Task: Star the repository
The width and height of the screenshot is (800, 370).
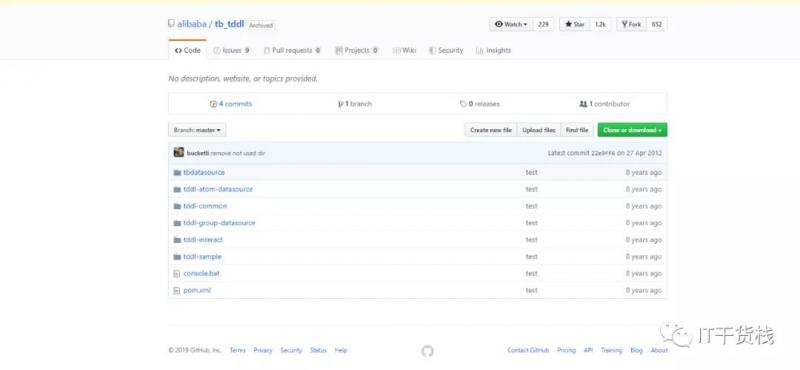Action: pyautogui.click(x=574, y=24)
